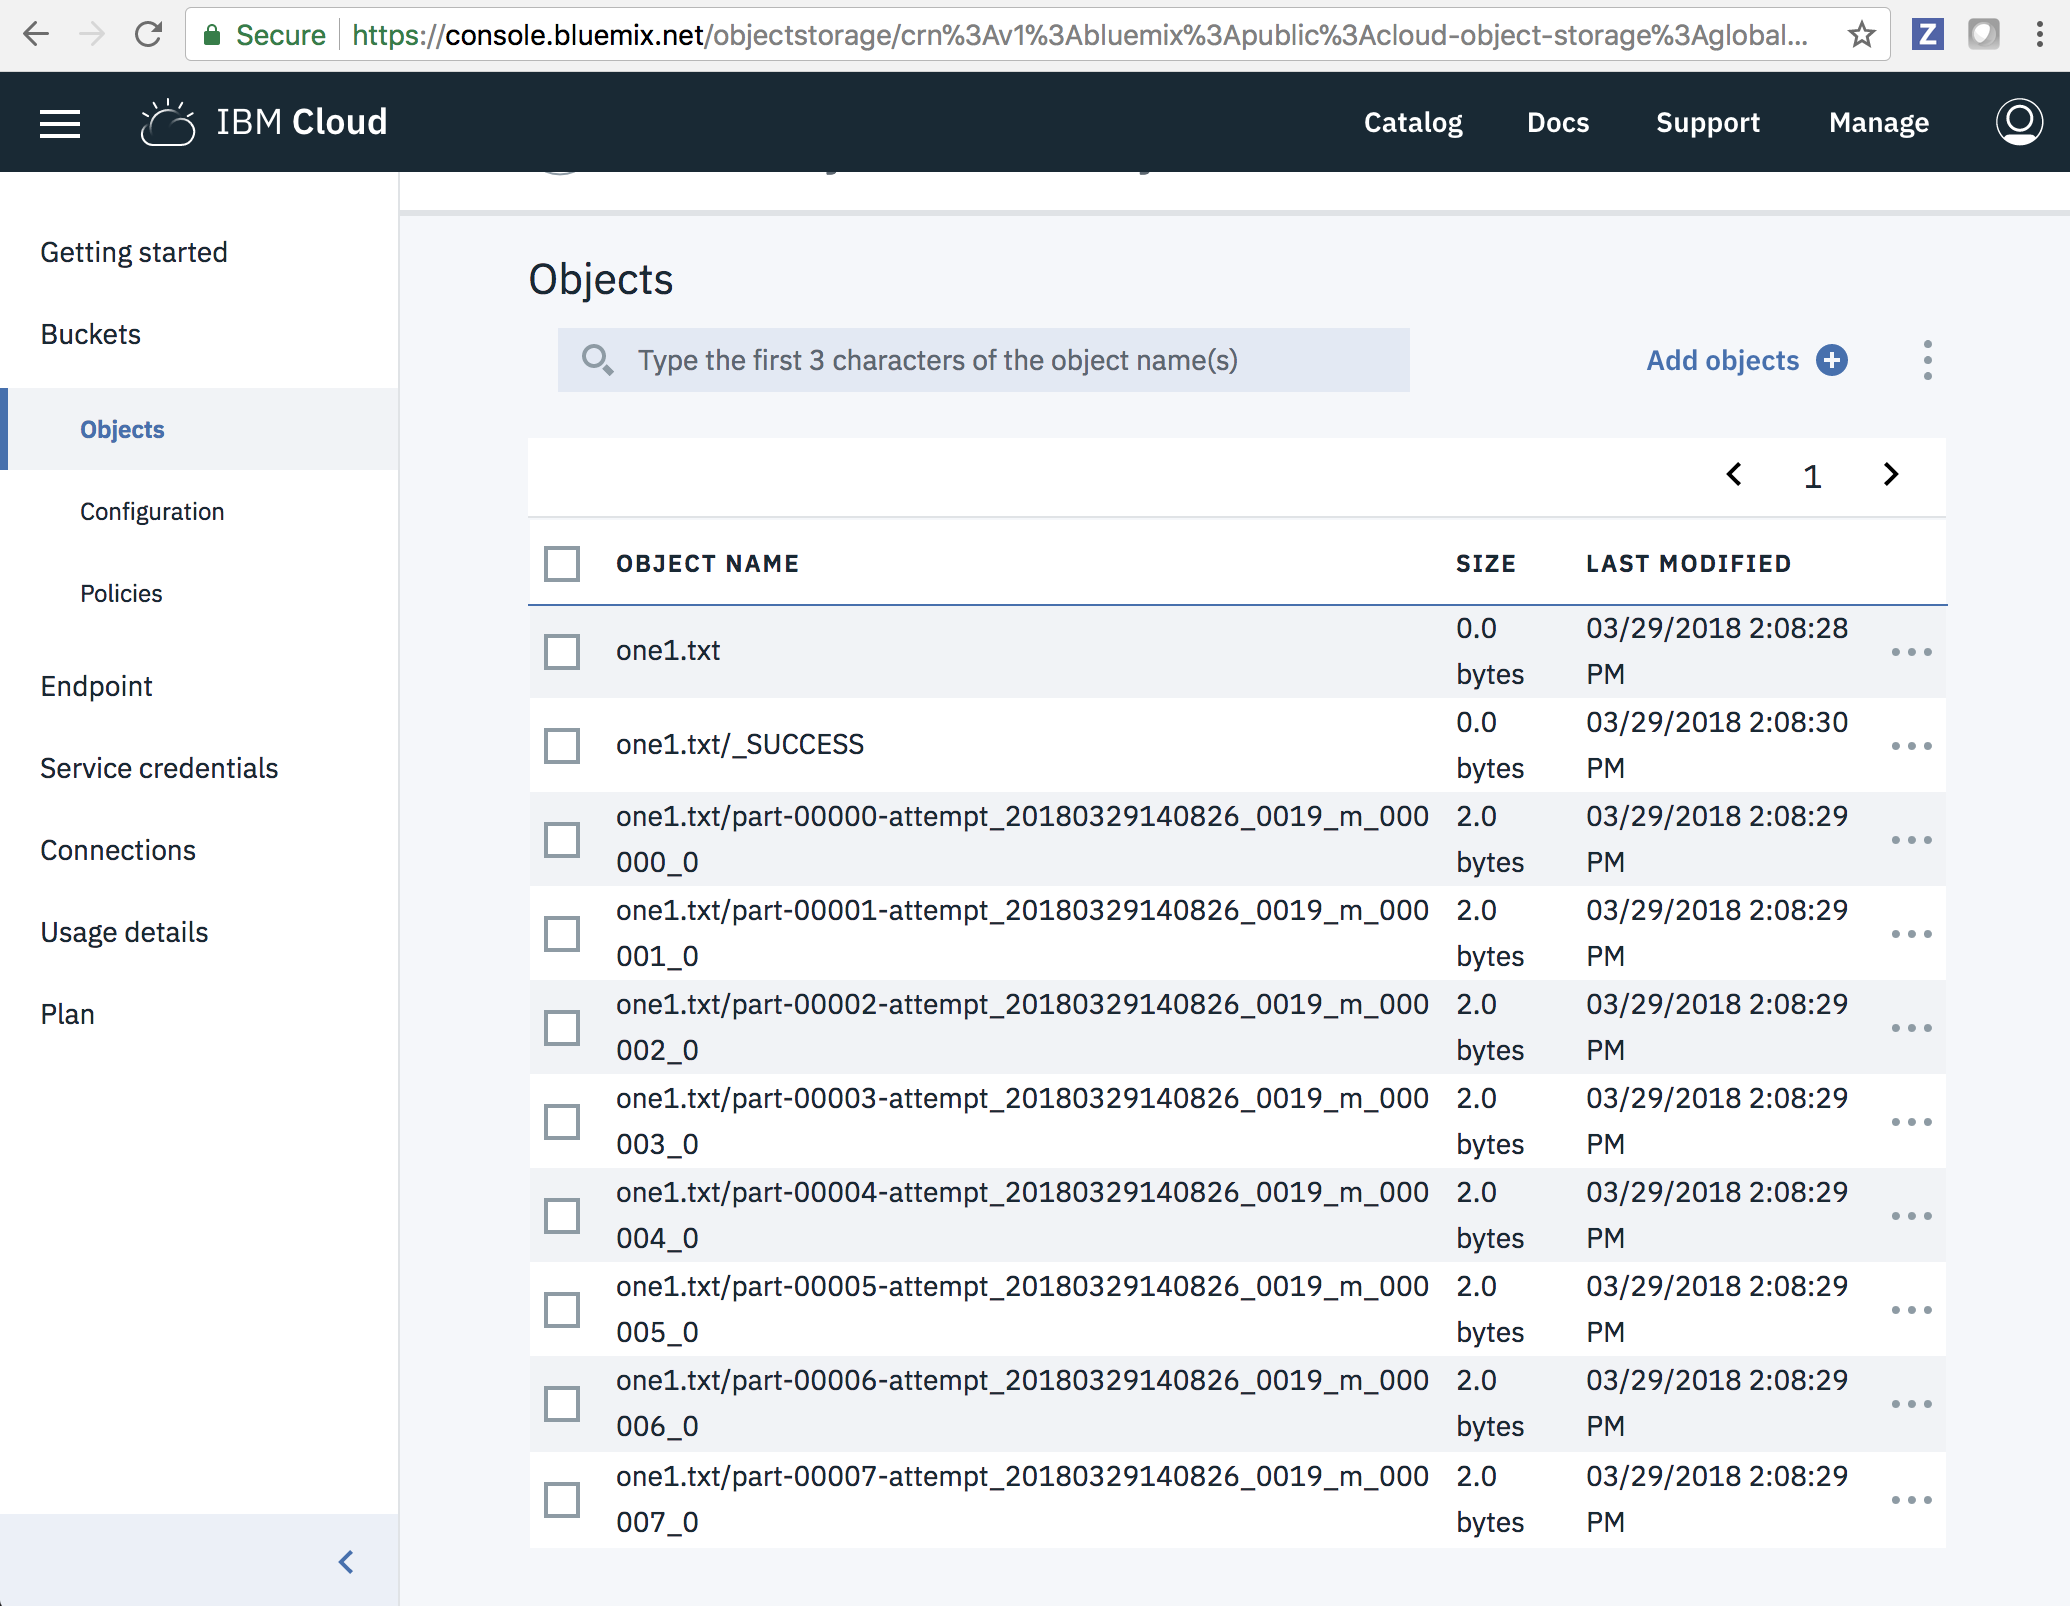The image size is (2070, 1606).
Task: Click the plus icon beside Add objects
Action: [1832, 360]
